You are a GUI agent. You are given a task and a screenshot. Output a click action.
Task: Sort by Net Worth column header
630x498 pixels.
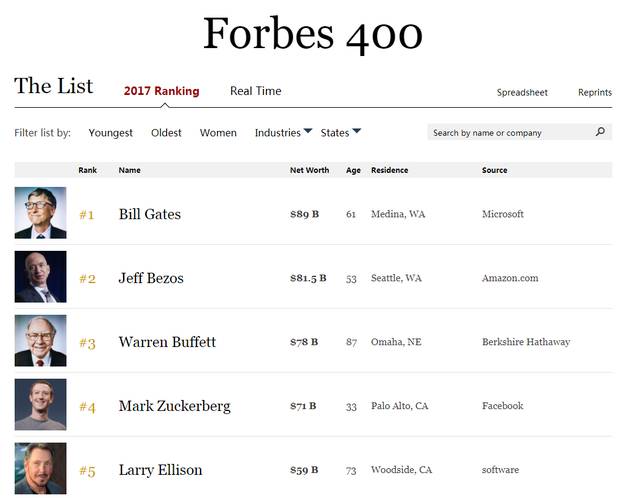309,170
